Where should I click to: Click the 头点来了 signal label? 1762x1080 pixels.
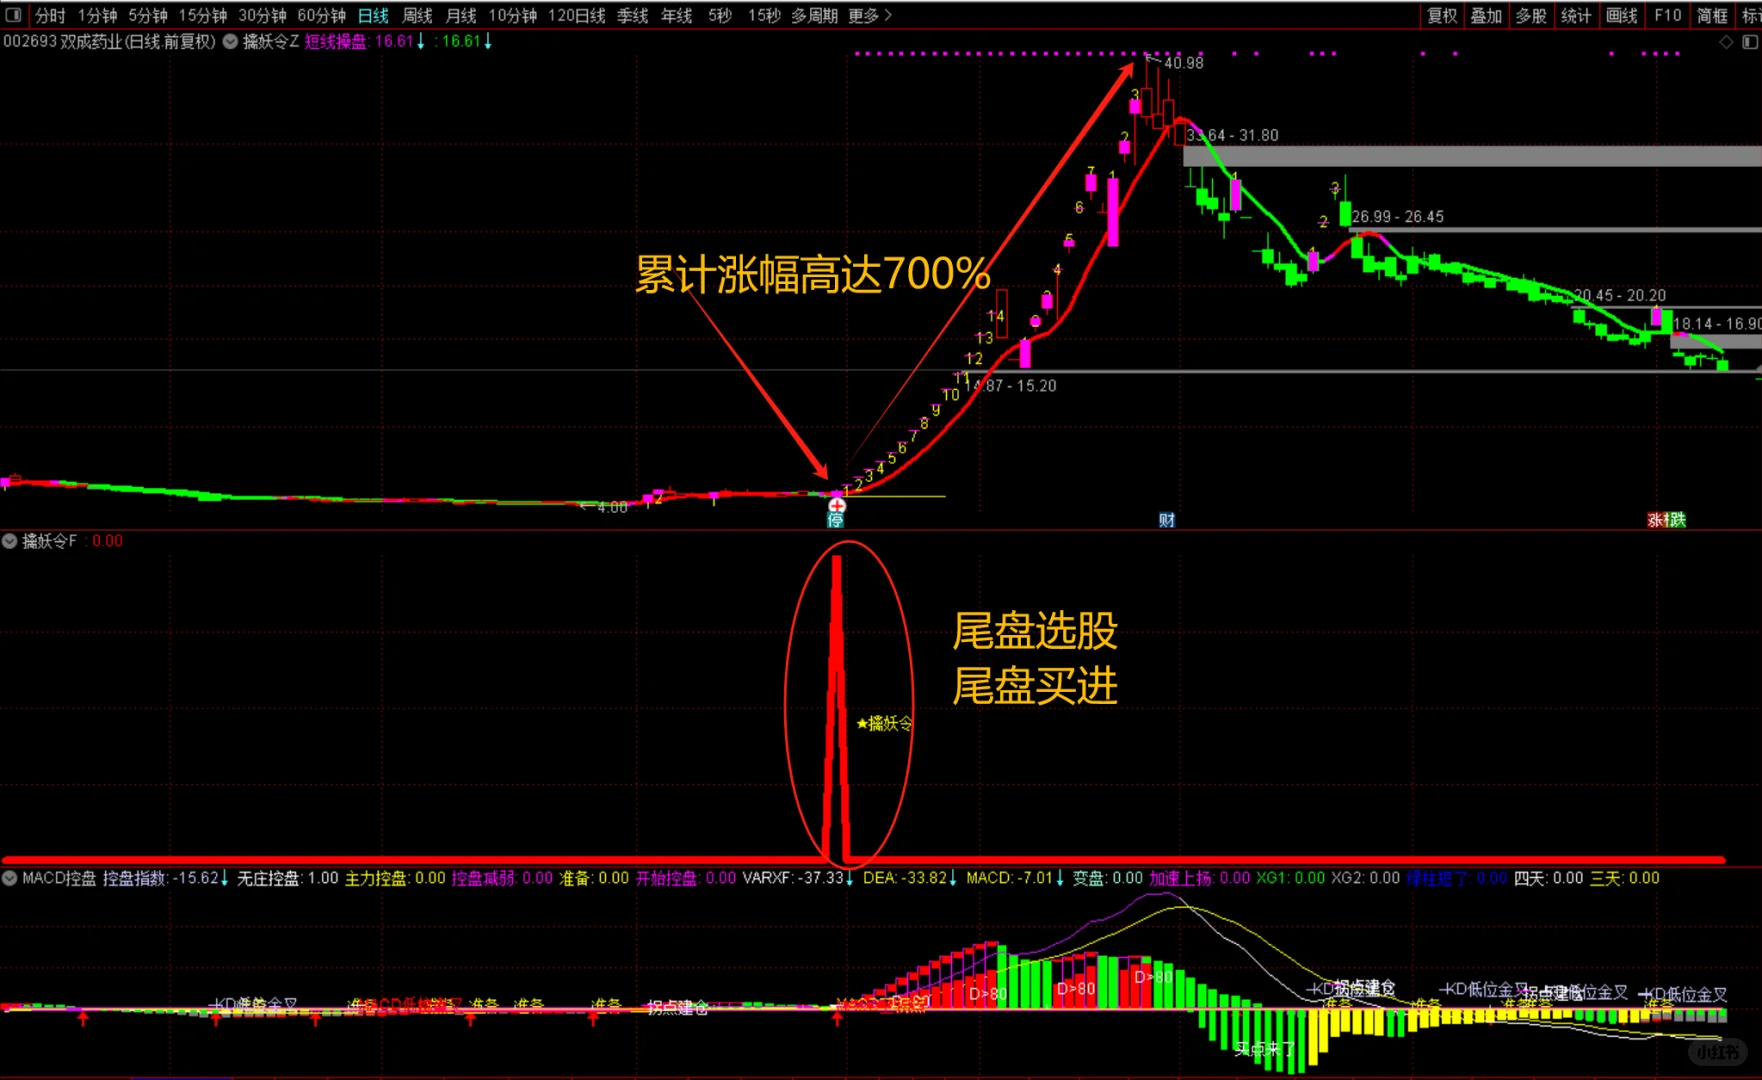[x=1264, y=1049]
